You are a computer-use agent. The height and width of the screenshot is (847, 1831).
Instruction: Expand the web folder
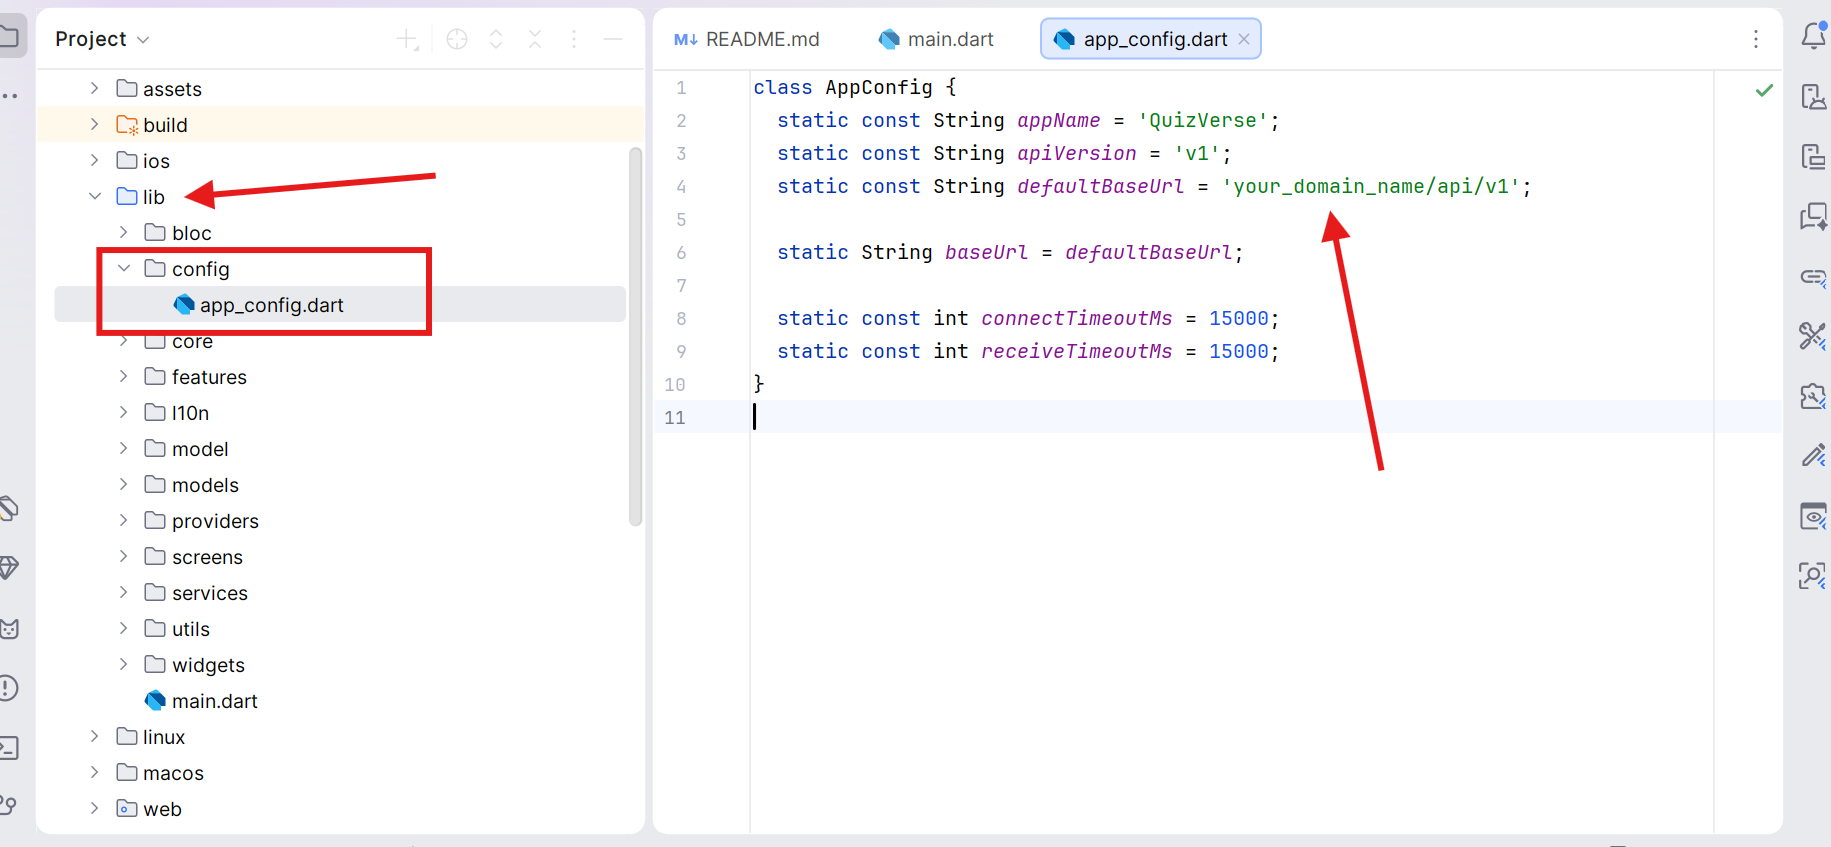pos(95,808)
